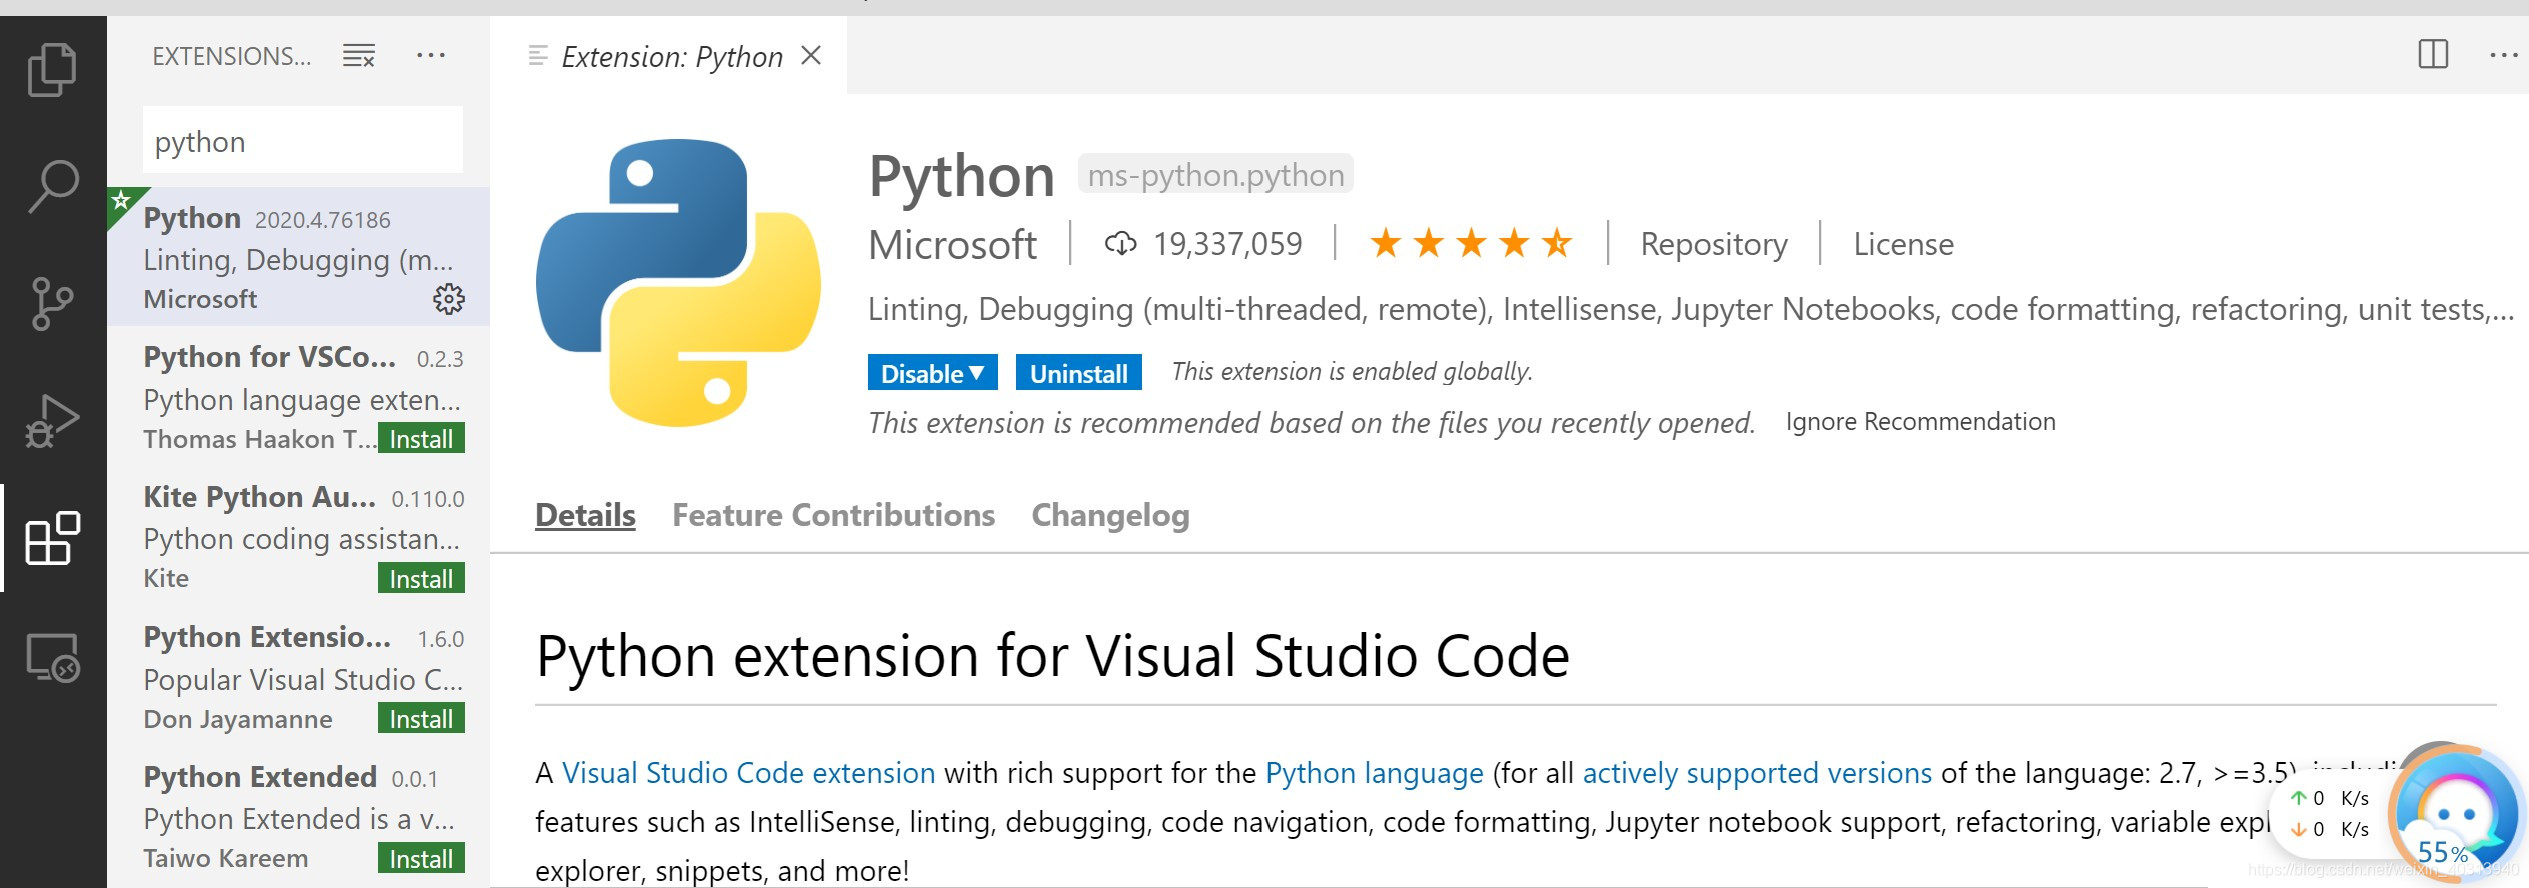Open the Remote Explorer icon

[x=52, y=657]
